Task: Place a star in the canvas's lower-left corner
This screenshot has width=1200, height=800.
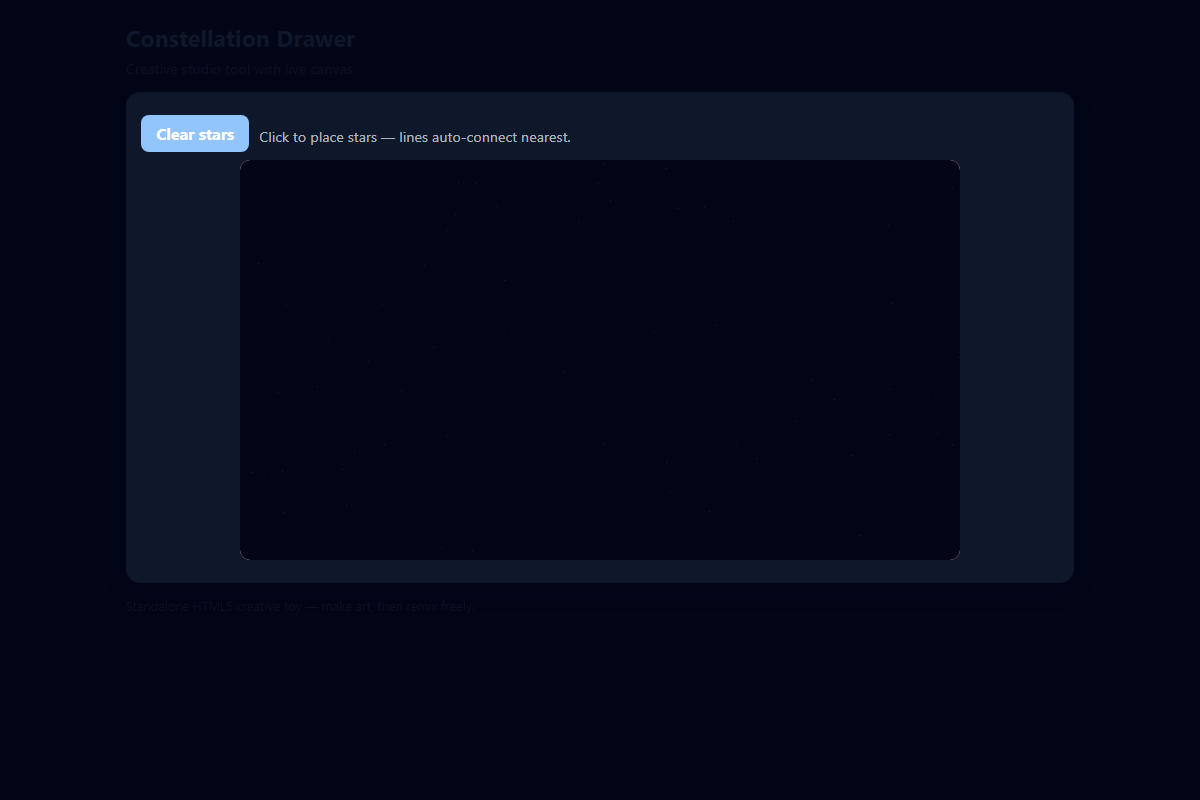Action: click(x=256, y=544)
